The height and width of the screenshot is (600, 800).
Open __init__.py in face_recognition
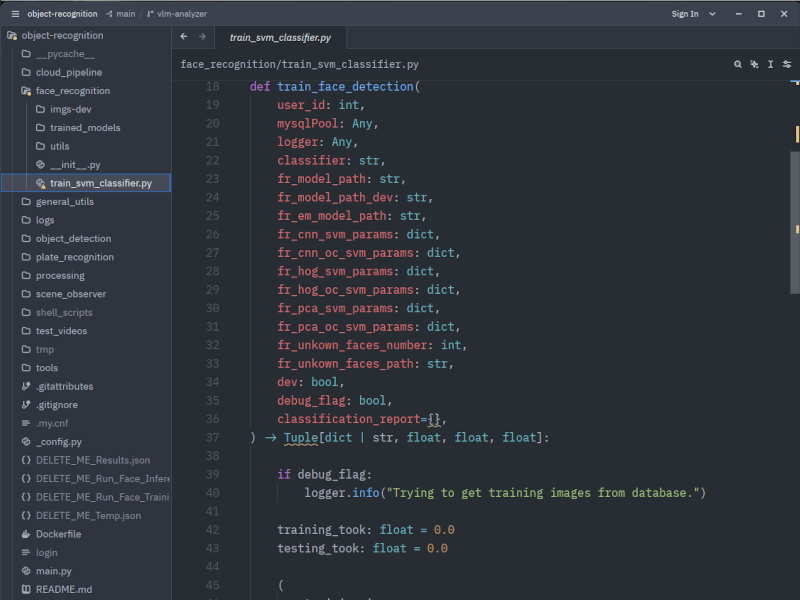click(x=86, y=165)
